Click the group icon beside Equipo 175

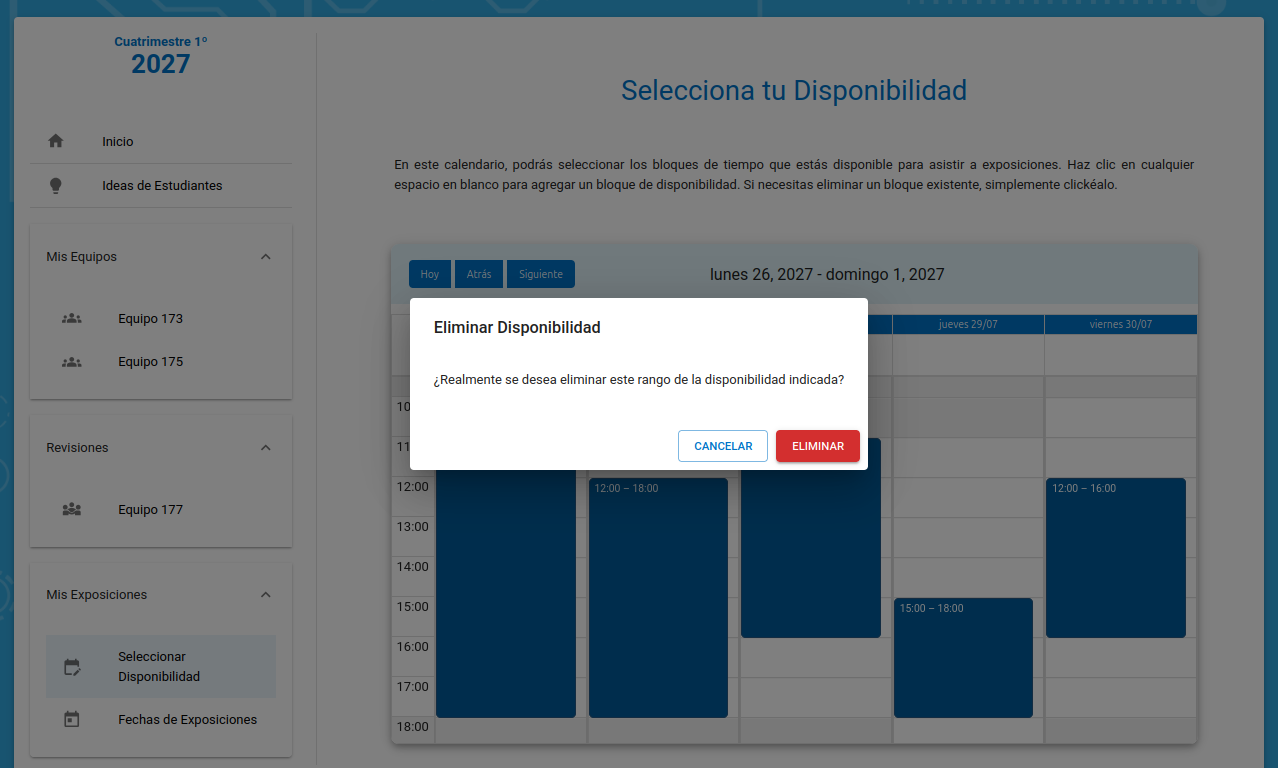pos(71,362)
